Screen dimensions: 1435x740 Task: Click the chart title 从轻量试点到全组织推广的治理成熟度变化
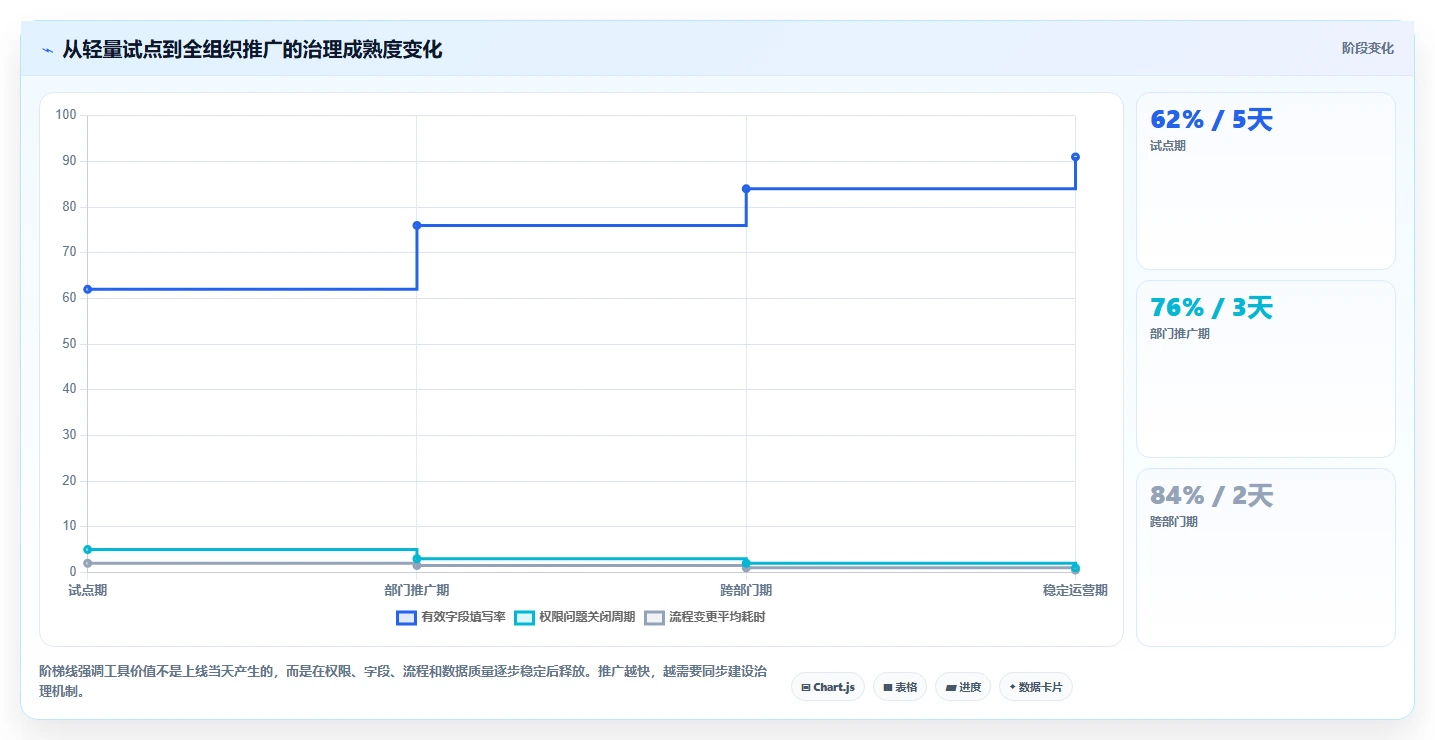pos(252,50)
